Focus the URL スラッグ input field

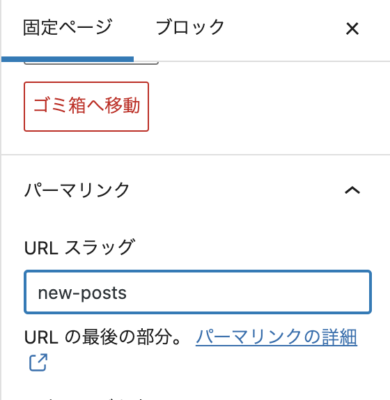coord(198,292)
